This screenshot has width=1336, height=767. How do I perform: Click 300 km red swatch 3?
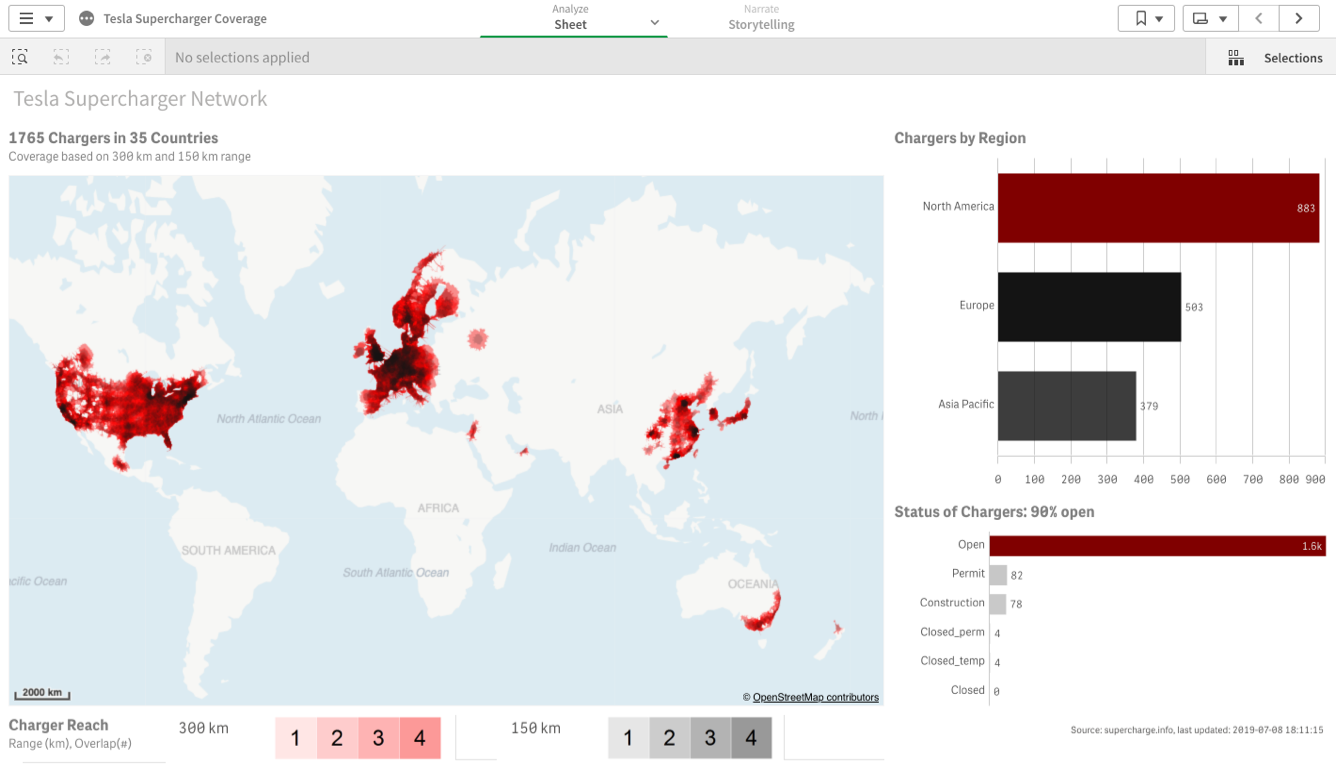[378, 738]
